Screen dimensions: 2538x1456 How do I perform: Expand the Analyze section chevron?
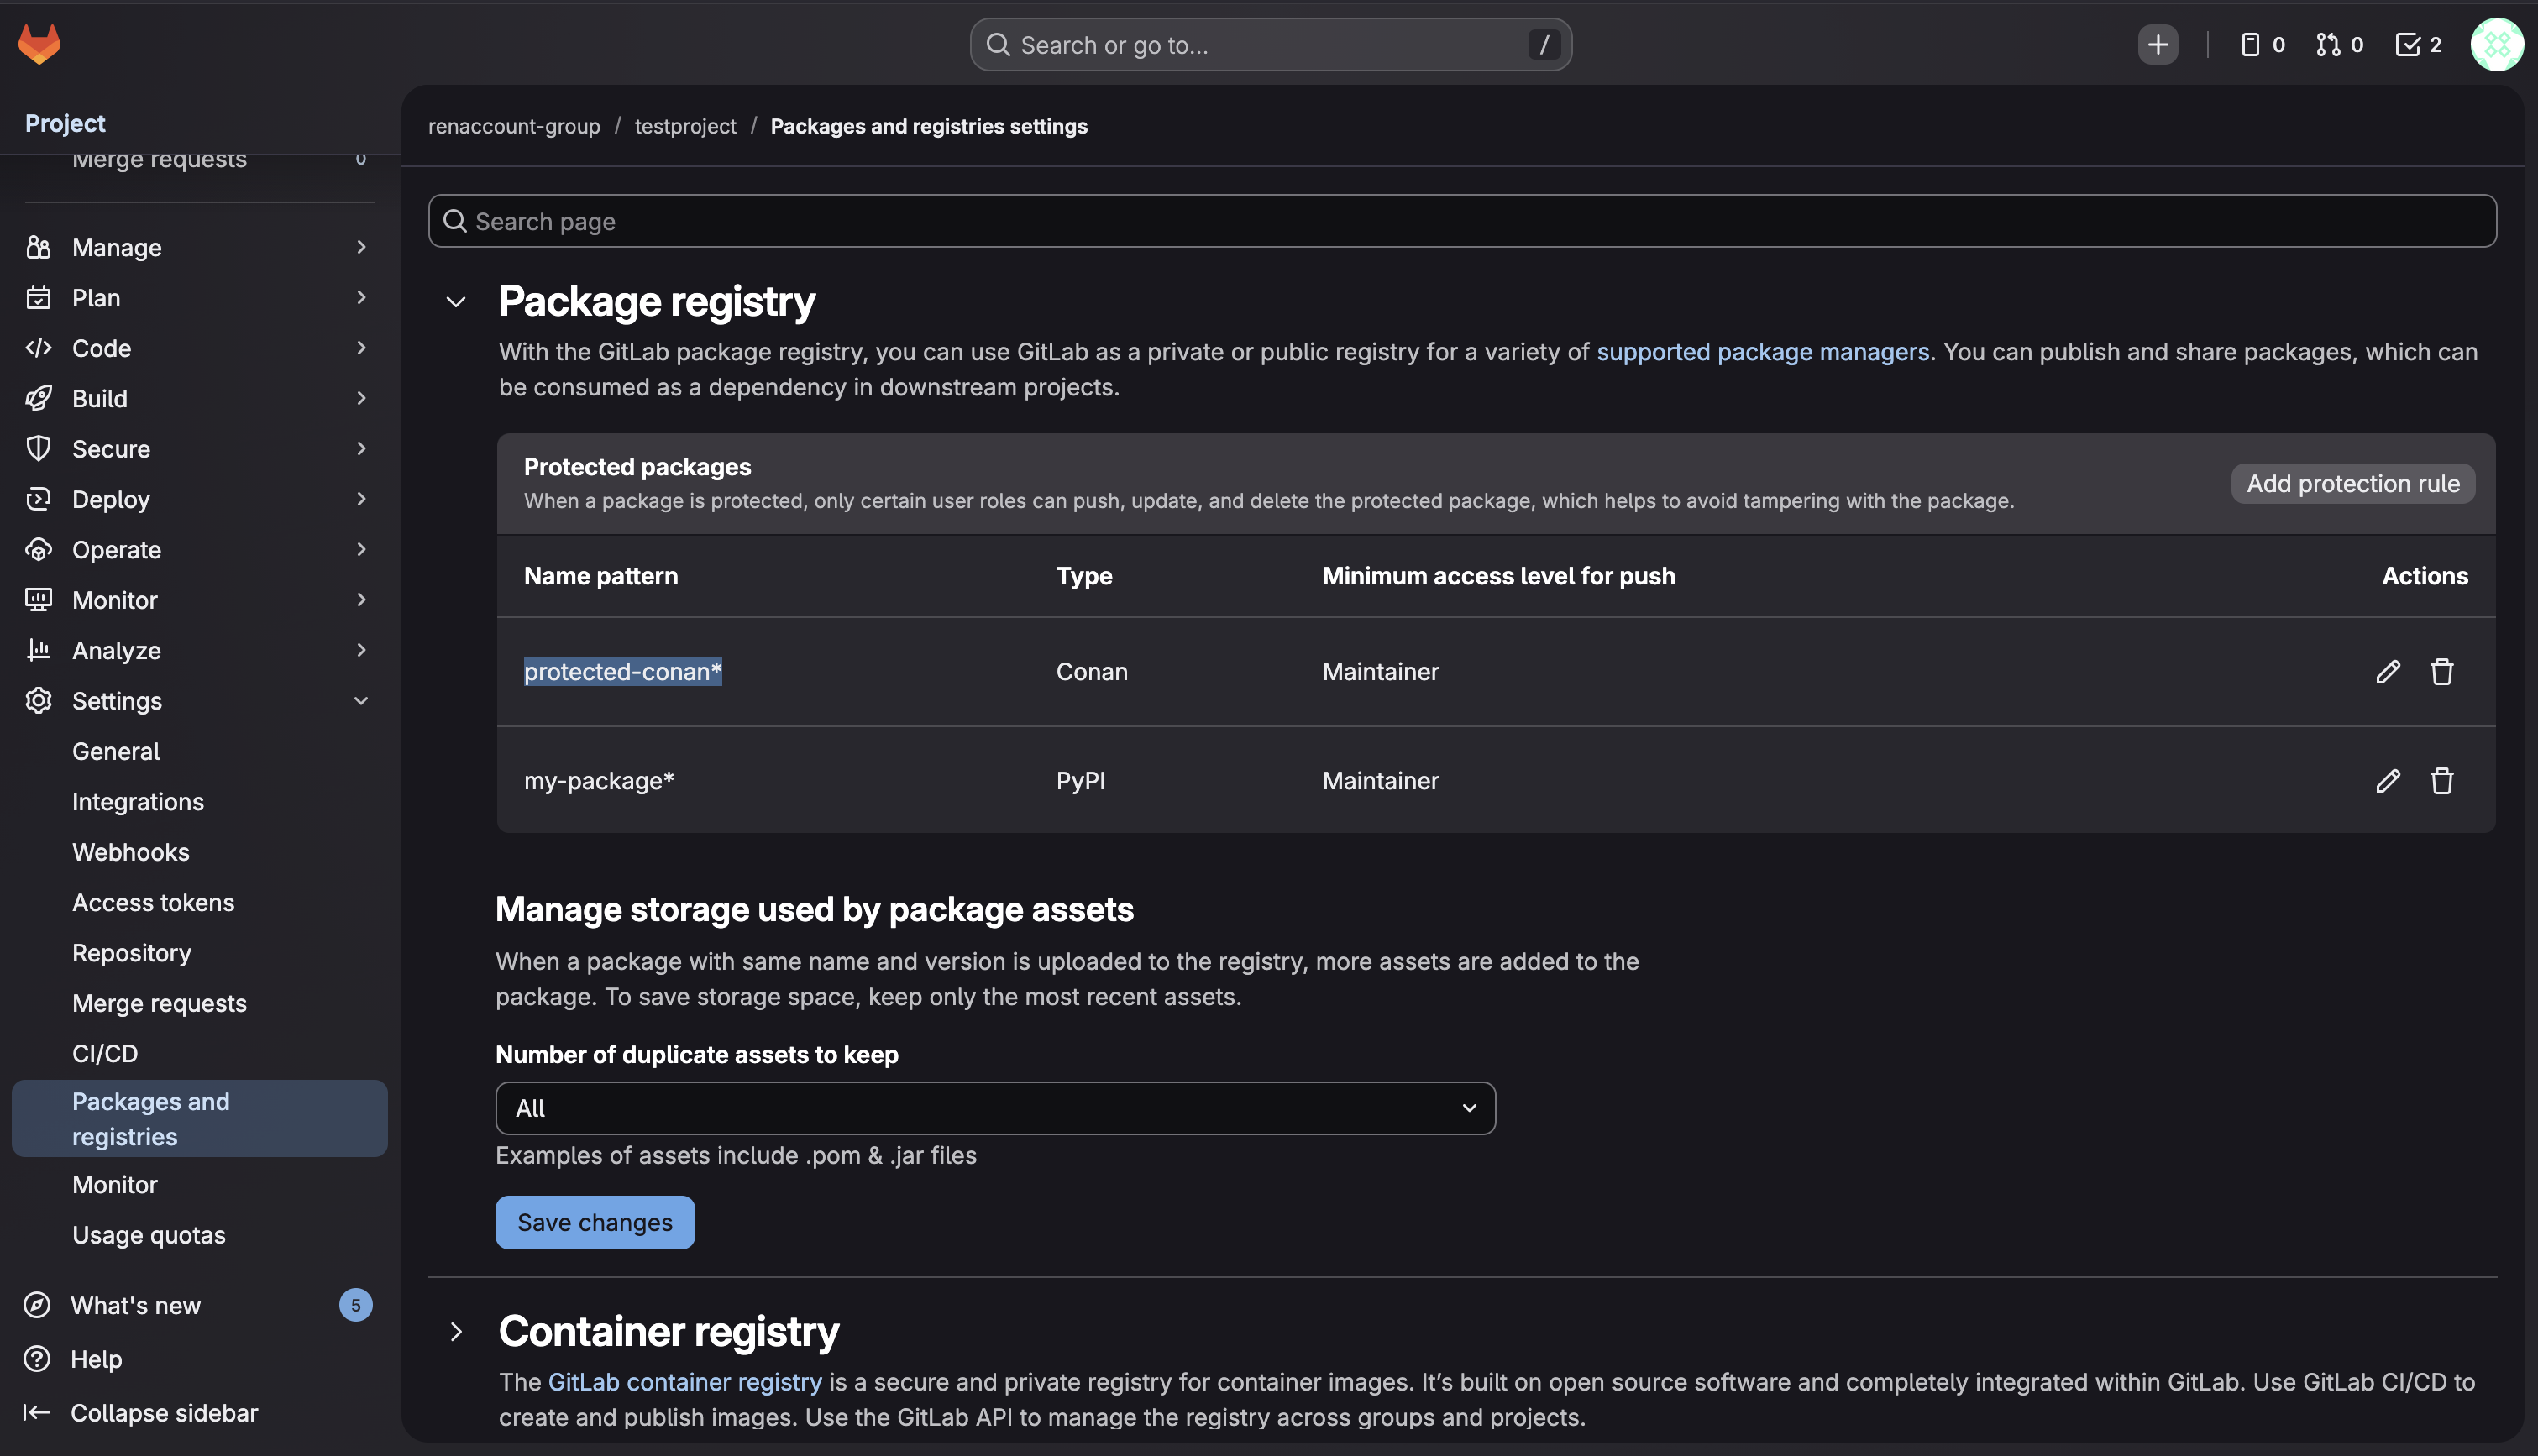[x=361, y=651]
